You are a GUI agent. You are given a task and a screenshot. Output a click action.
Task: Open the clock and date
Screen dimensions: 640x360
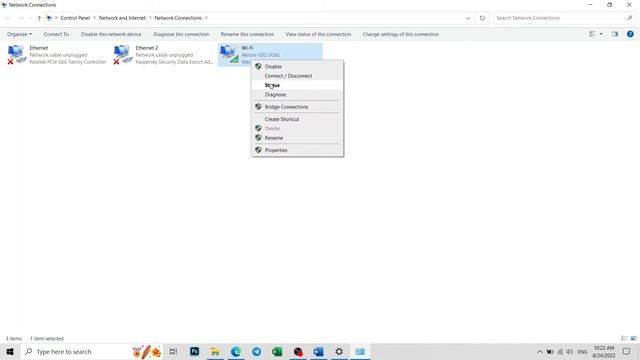tap(604, 351)
